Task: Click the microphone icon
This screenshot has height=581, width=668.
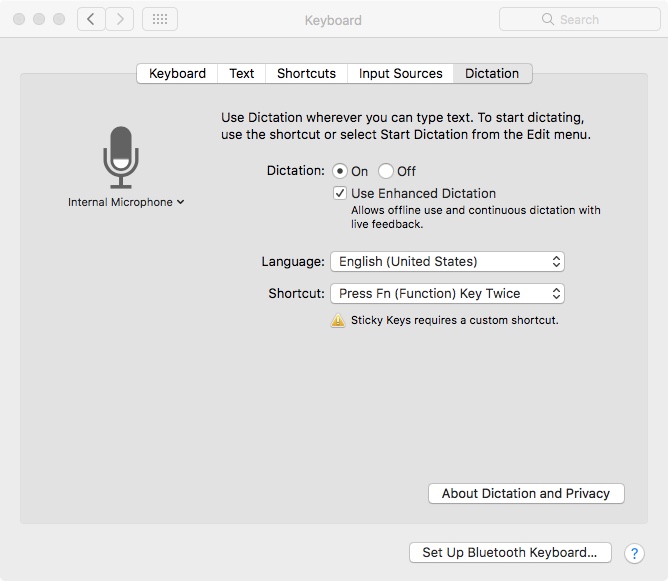Action: [x=121, y=157]
